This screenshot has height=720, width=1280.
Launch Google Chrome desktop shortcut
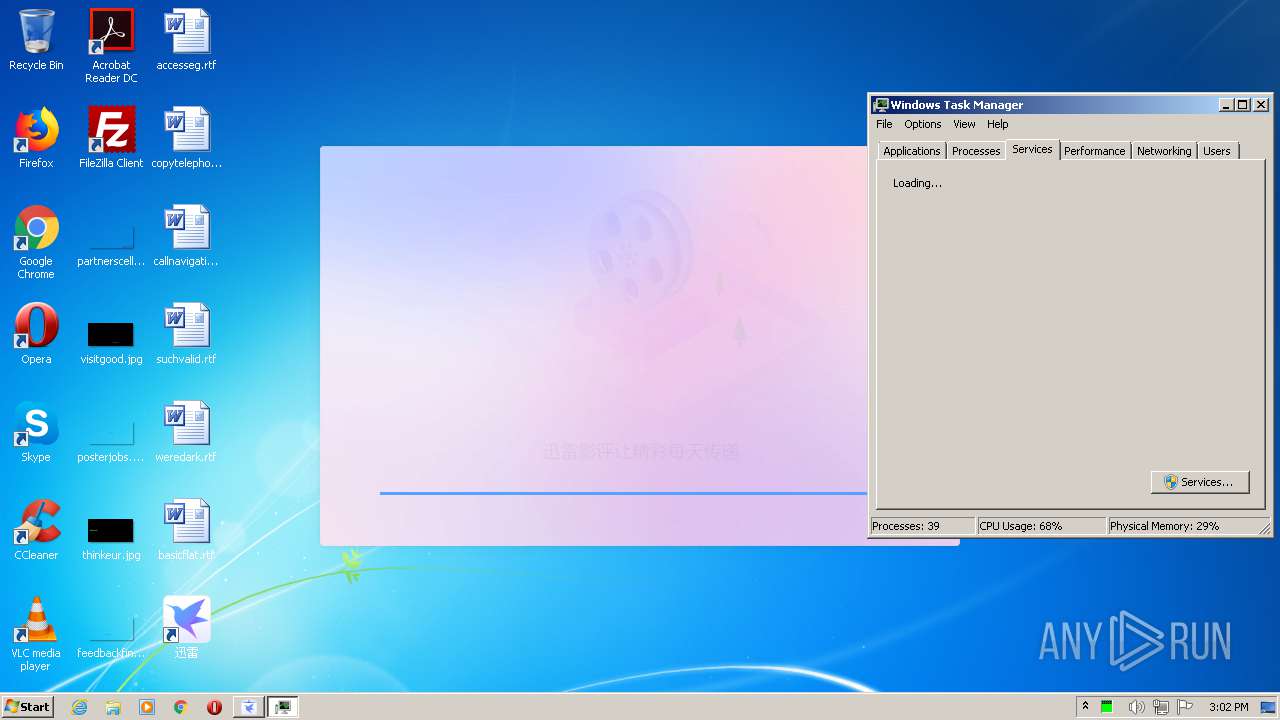click(x=36, y=242)
